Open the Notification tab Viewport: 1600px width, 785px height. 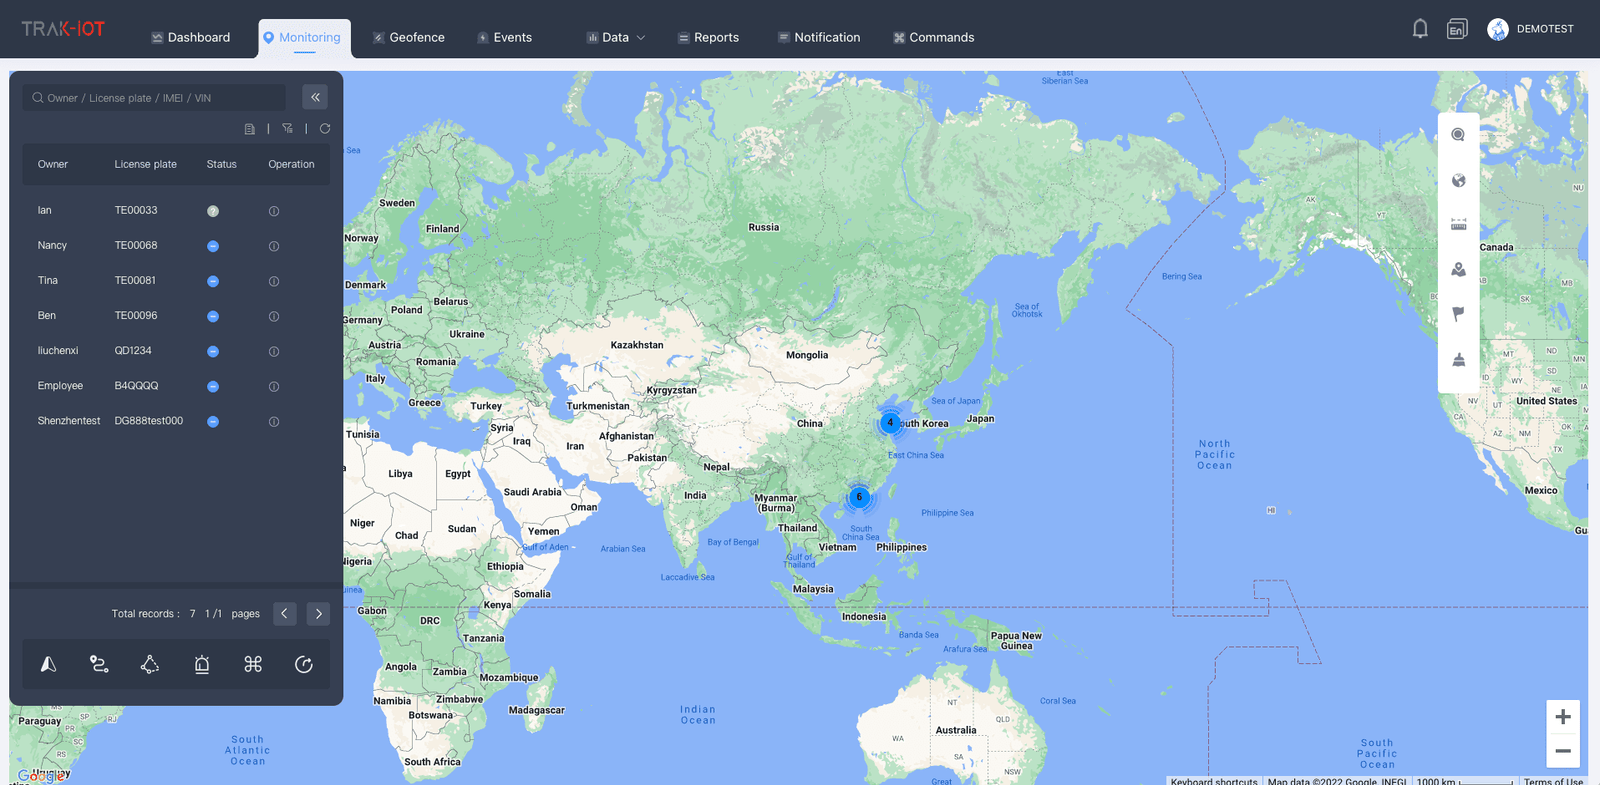(819, 38)
